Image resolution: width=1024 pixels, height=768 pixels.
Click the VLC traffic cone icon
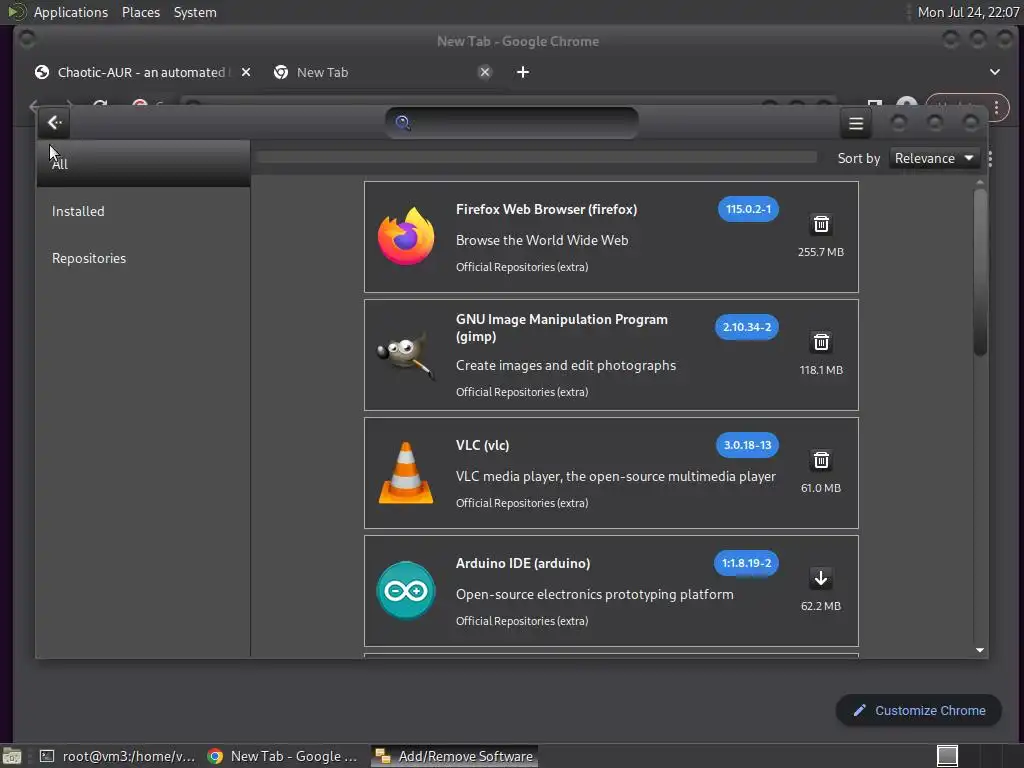(x=406, y=473)
